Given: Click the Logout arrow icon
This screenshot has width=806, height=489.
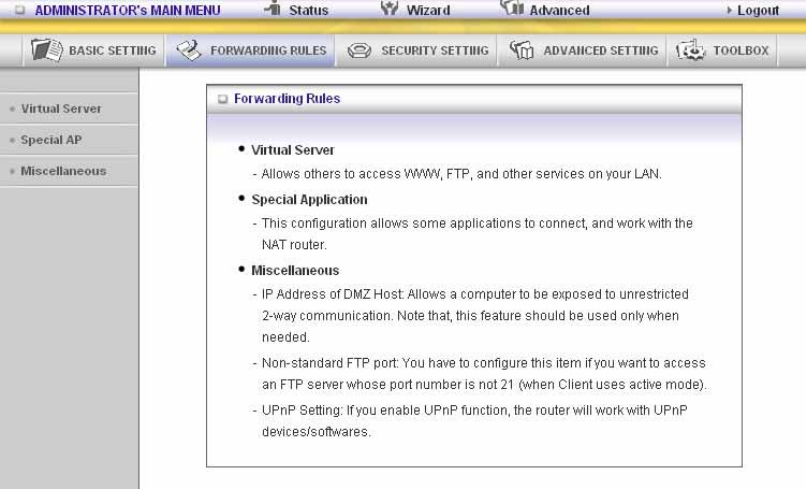Looking at the screenshot, I should pos(729,10).
